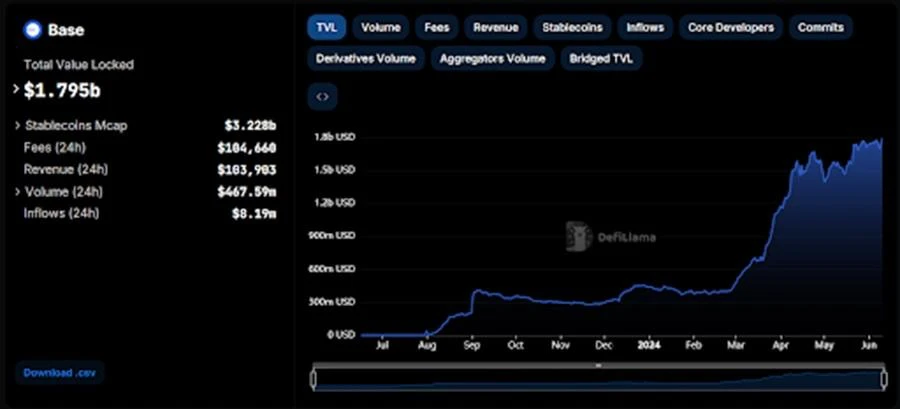Click the Sep x-axis label

471,345
